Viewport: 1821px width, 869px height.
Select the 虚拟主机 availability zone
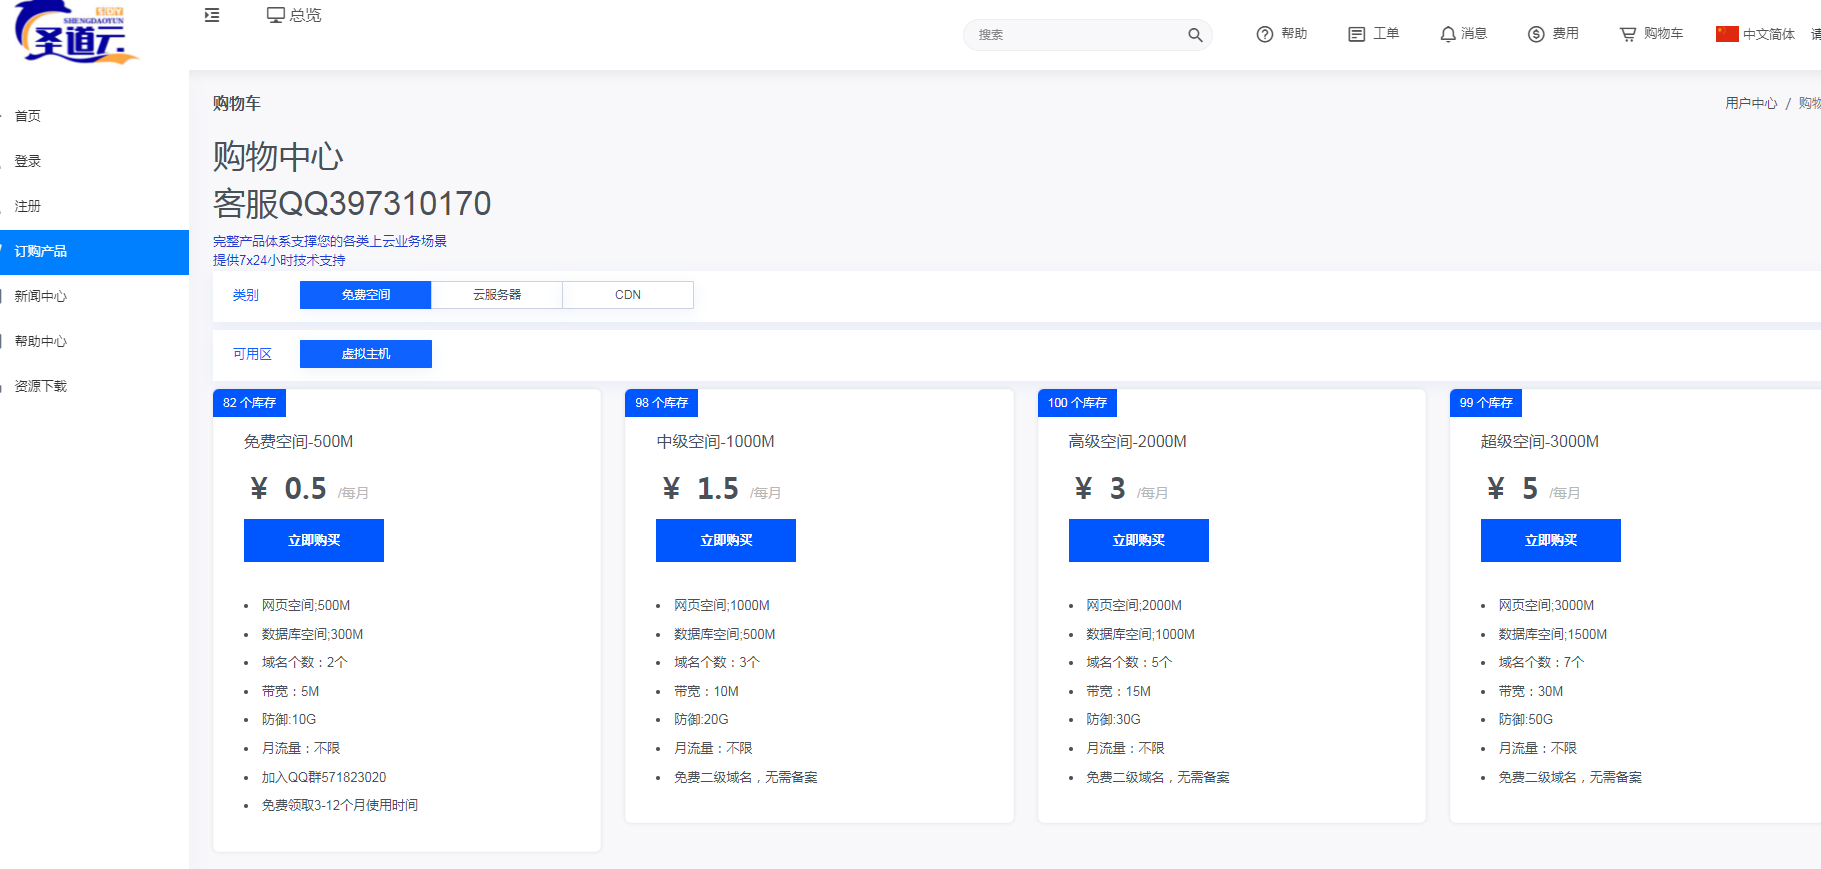pos(365,354)
